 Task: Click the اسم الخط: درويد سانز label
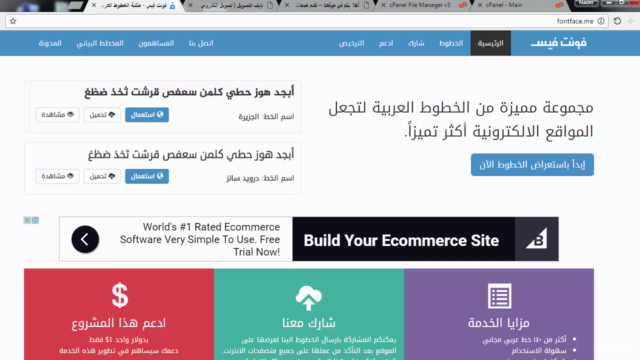[260, 178]
